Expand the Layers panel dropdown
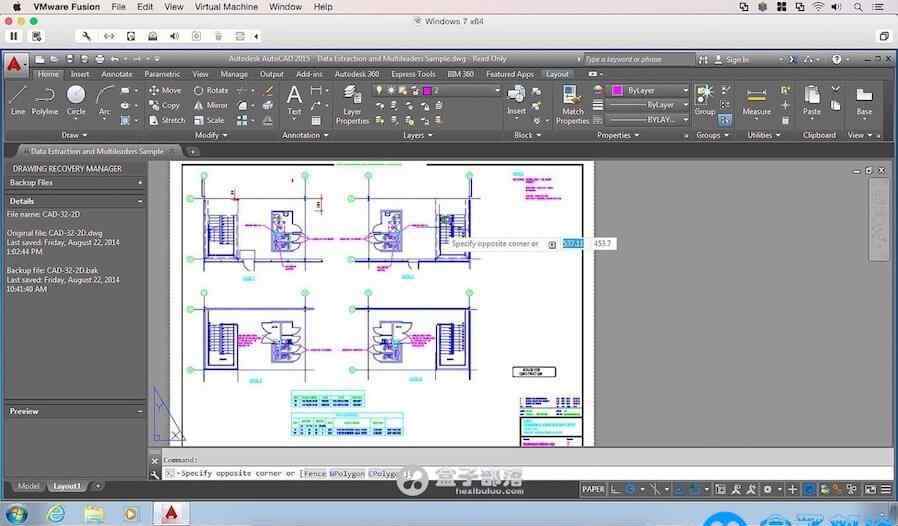This screenshot has height=526, width=898. [418, 135]
